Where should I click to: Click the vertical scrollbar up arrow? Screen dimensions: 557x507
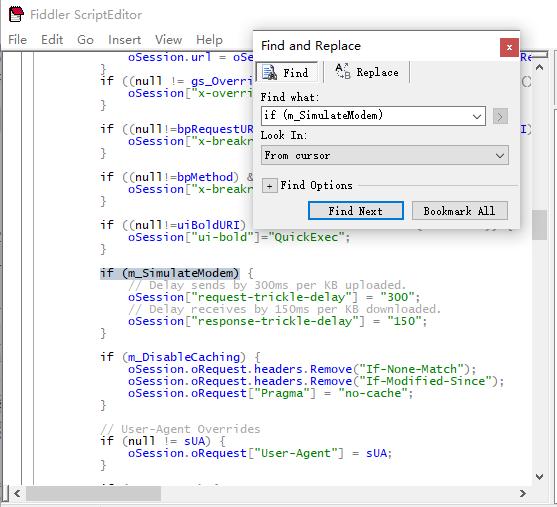click(x=539, y=67)
